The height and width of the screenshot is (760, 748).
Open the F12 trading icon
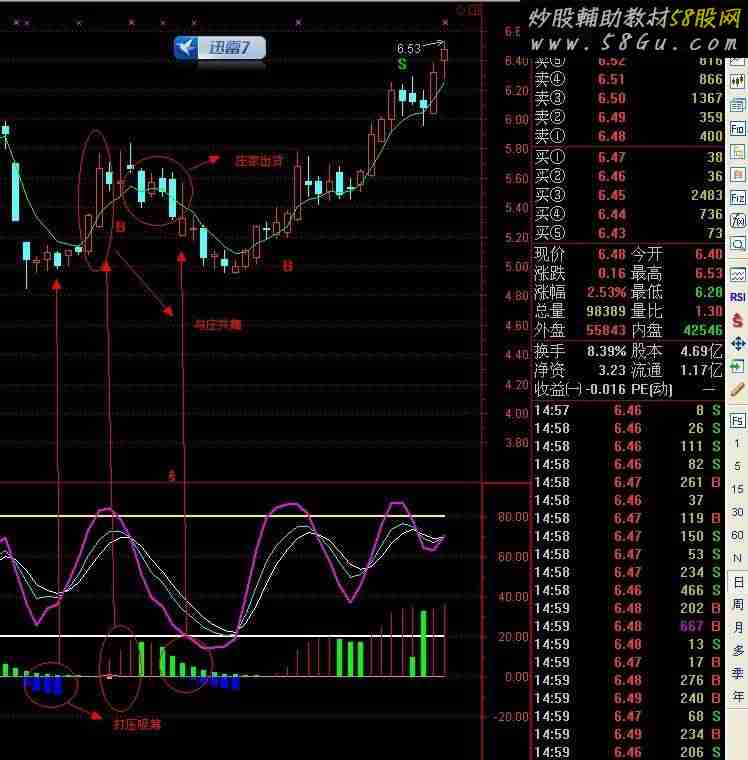pos(737,198)
